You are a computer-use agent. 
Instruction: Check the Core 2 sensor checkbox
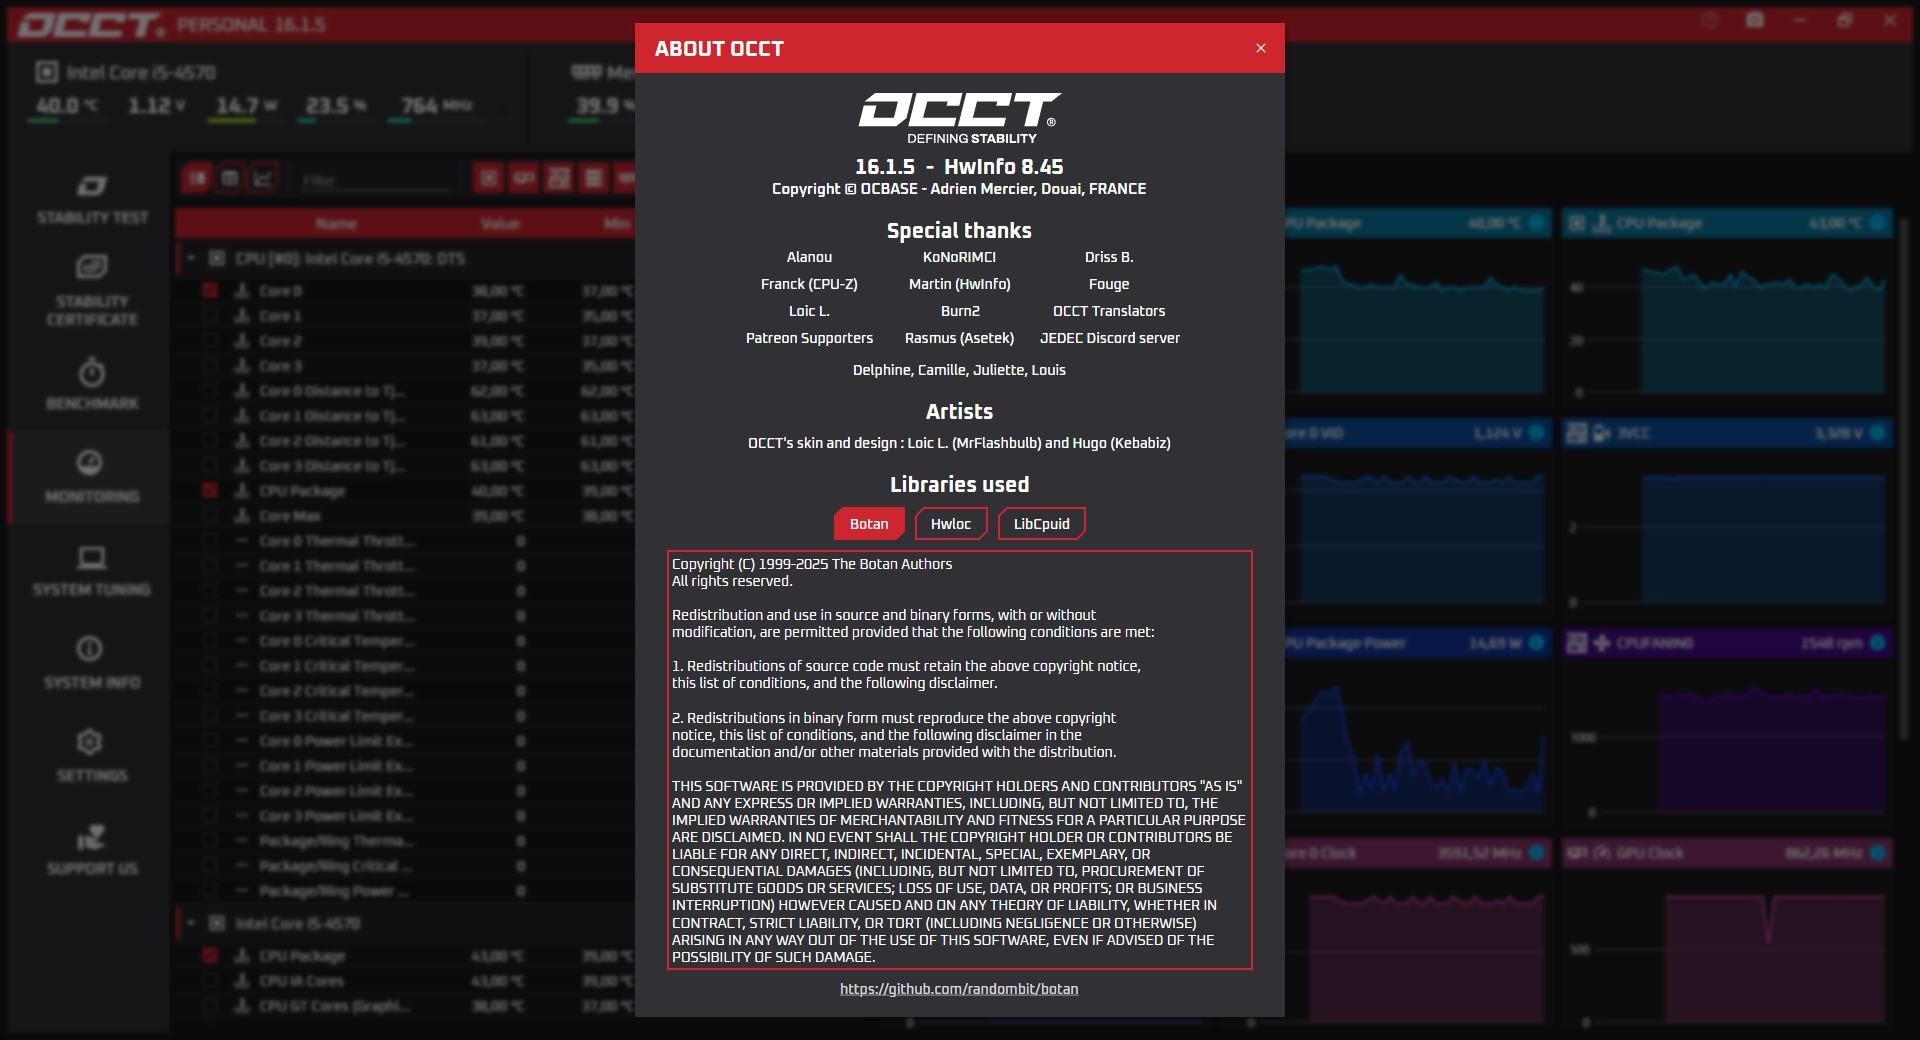coord(210,341)
